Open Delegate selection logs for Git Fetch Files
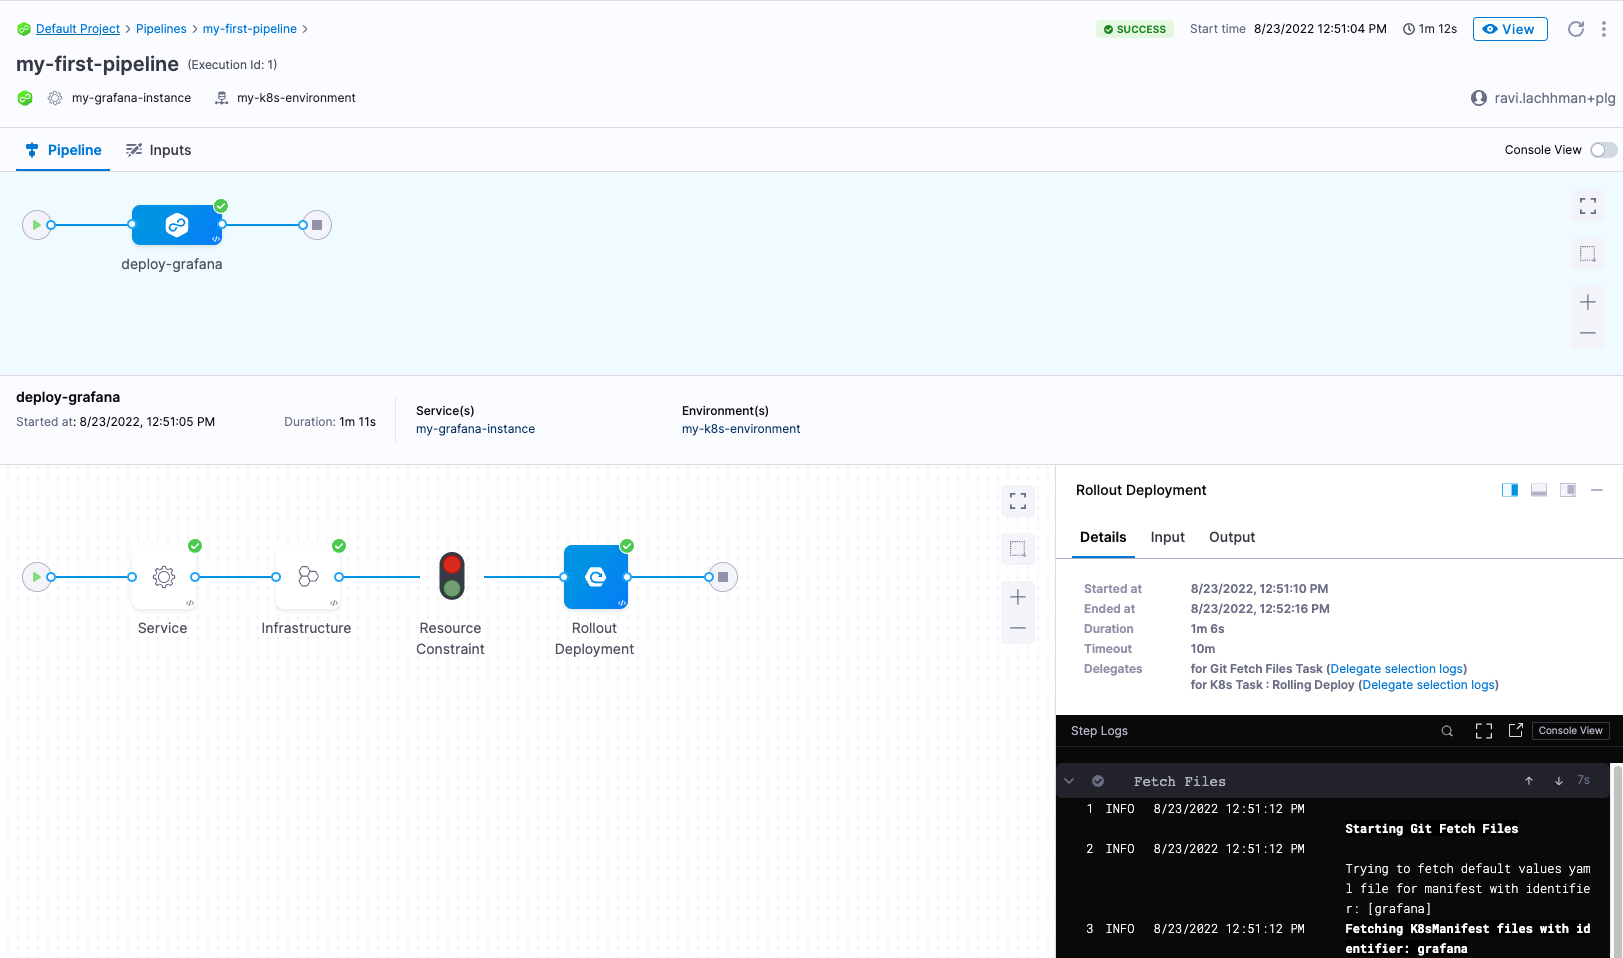This screenshot has width=1623, height=958. coord(1397,669)
